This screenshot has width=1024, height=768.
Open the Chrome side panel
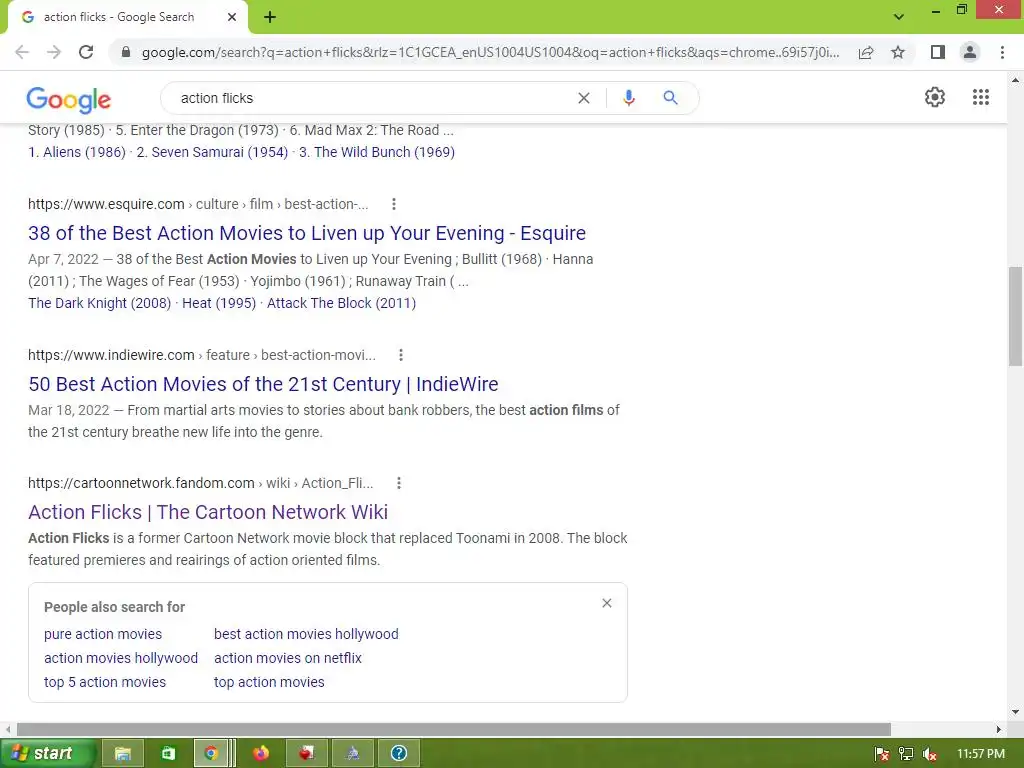(x=938, y=52)
